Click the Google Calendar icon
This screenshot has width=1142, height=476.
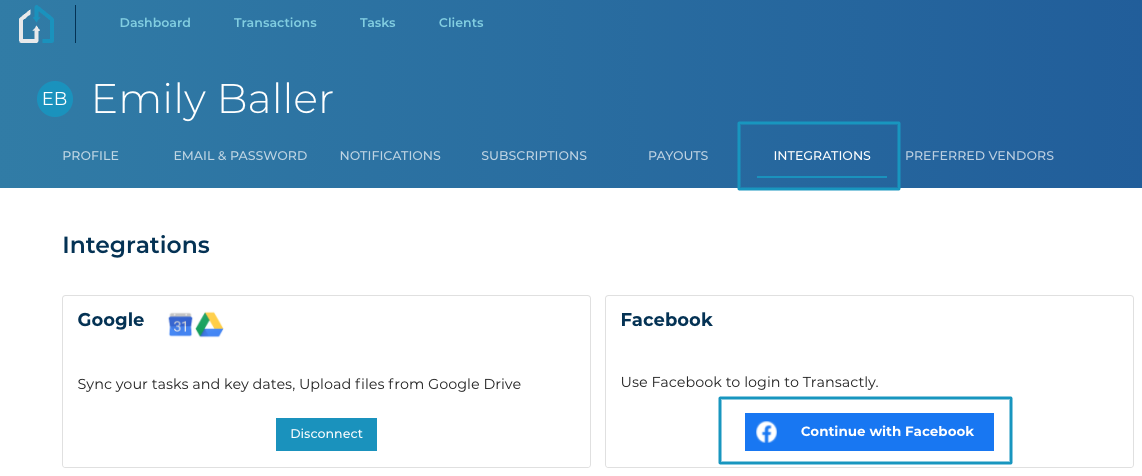coord(180,324)
